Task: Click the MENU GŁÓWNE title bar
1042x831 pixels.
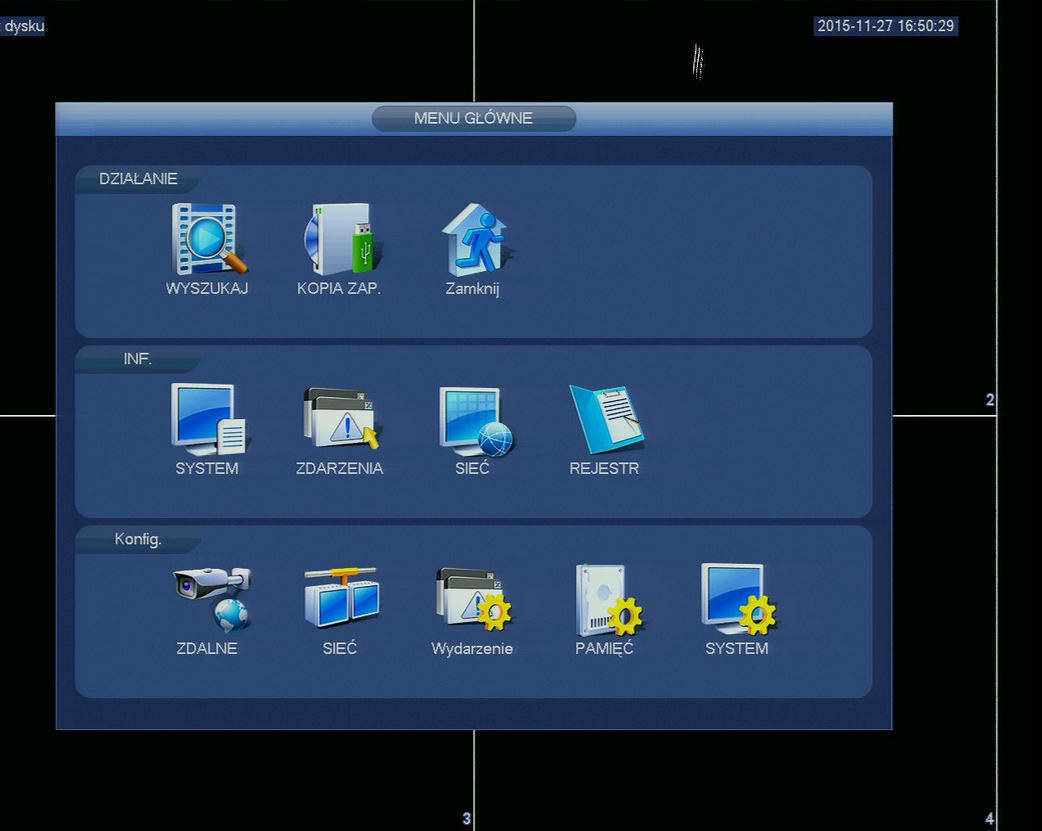Action: 473,118
